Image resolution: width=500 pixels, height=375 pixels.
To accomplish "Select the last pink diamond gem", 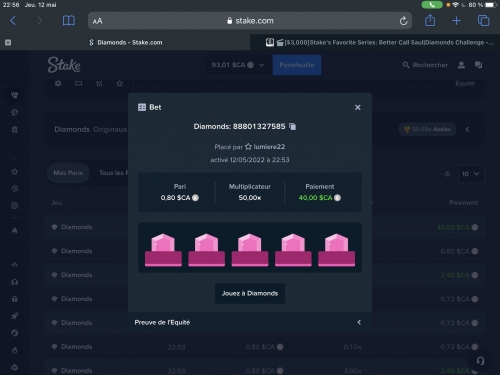I will pyautogui.click(x=337, y=249).
